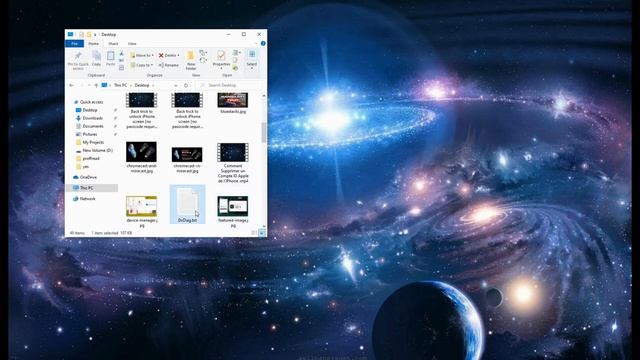
Task: Click the red Delete X icon
Action: 161,55
